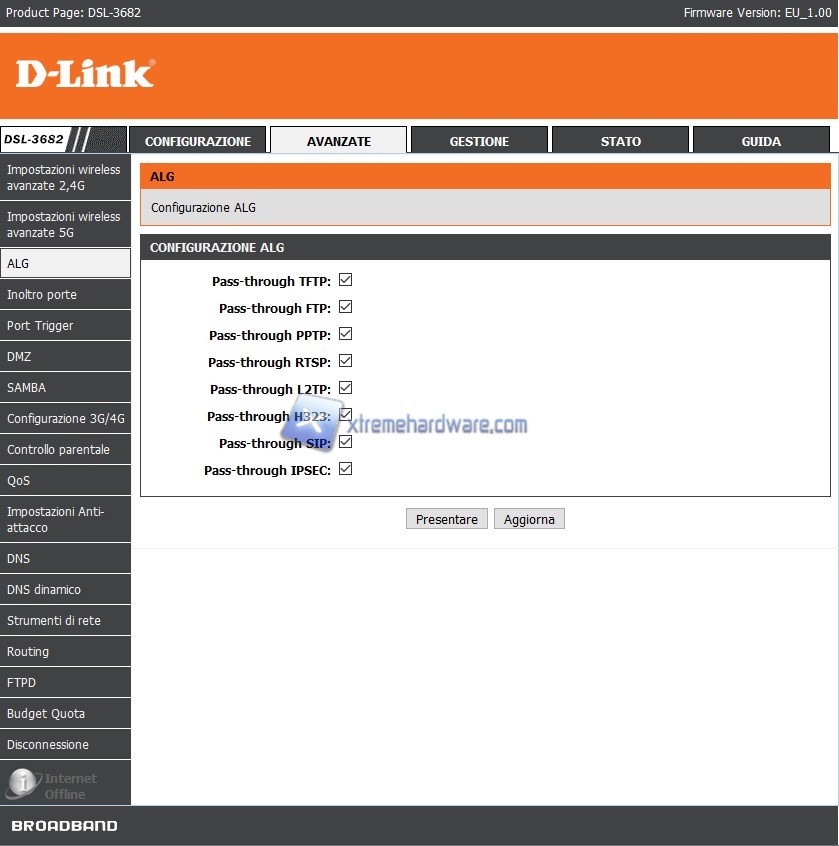Image resolution: width=839 pixels, height=846 pixels.
Task: Toggle Pass-through L2TP checkbox
Action: pos(345,388)
